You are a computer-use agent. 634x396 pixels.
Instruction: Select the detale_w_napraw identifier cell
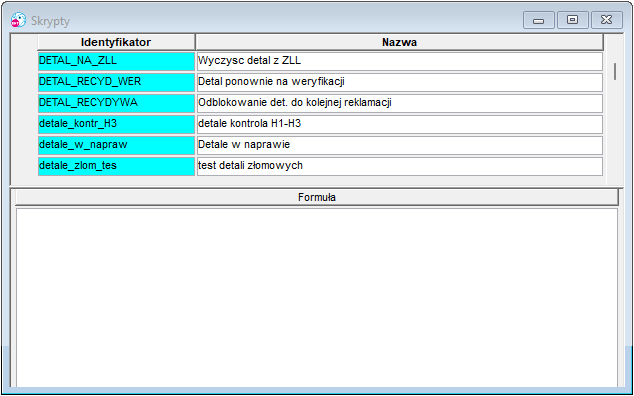[x=116, y=146]
